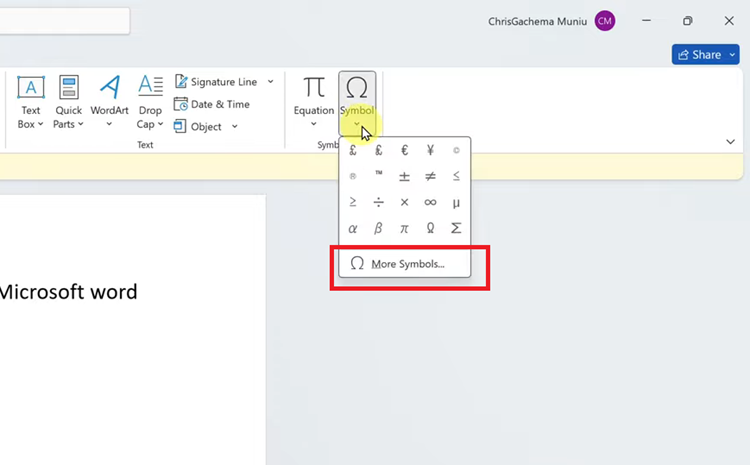Insert the less-than-or-equal symbol
This screenshot has width=750, height=465.
[456, 176]
